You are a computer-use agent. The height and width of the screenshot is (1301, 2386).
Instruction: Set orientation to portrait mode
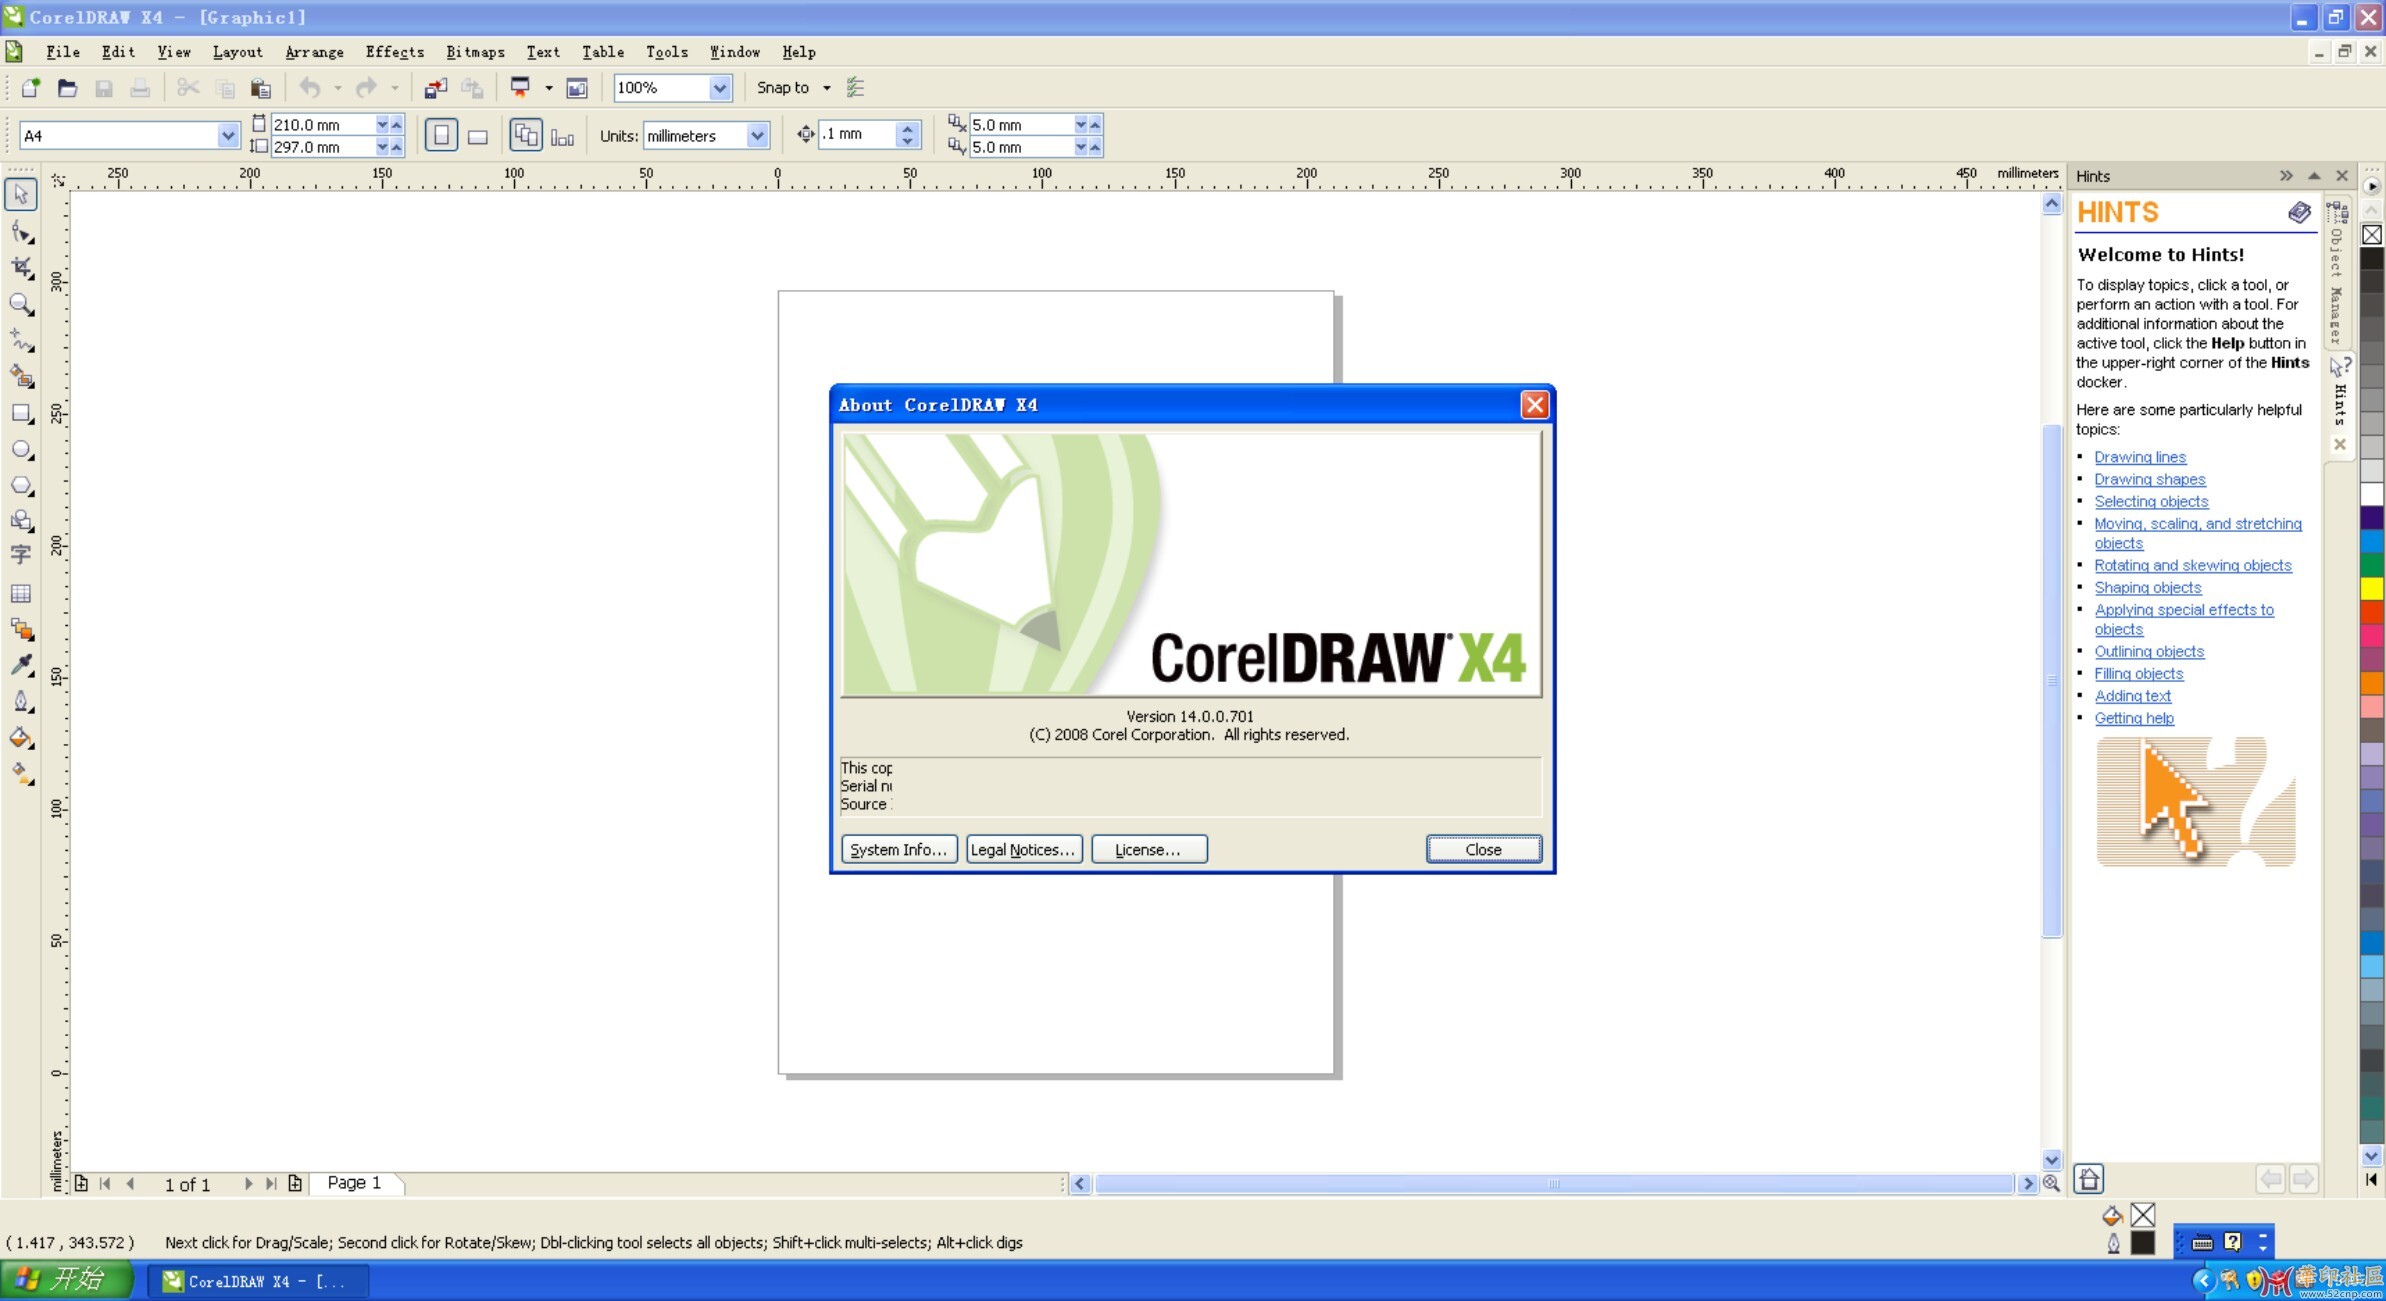441,134
